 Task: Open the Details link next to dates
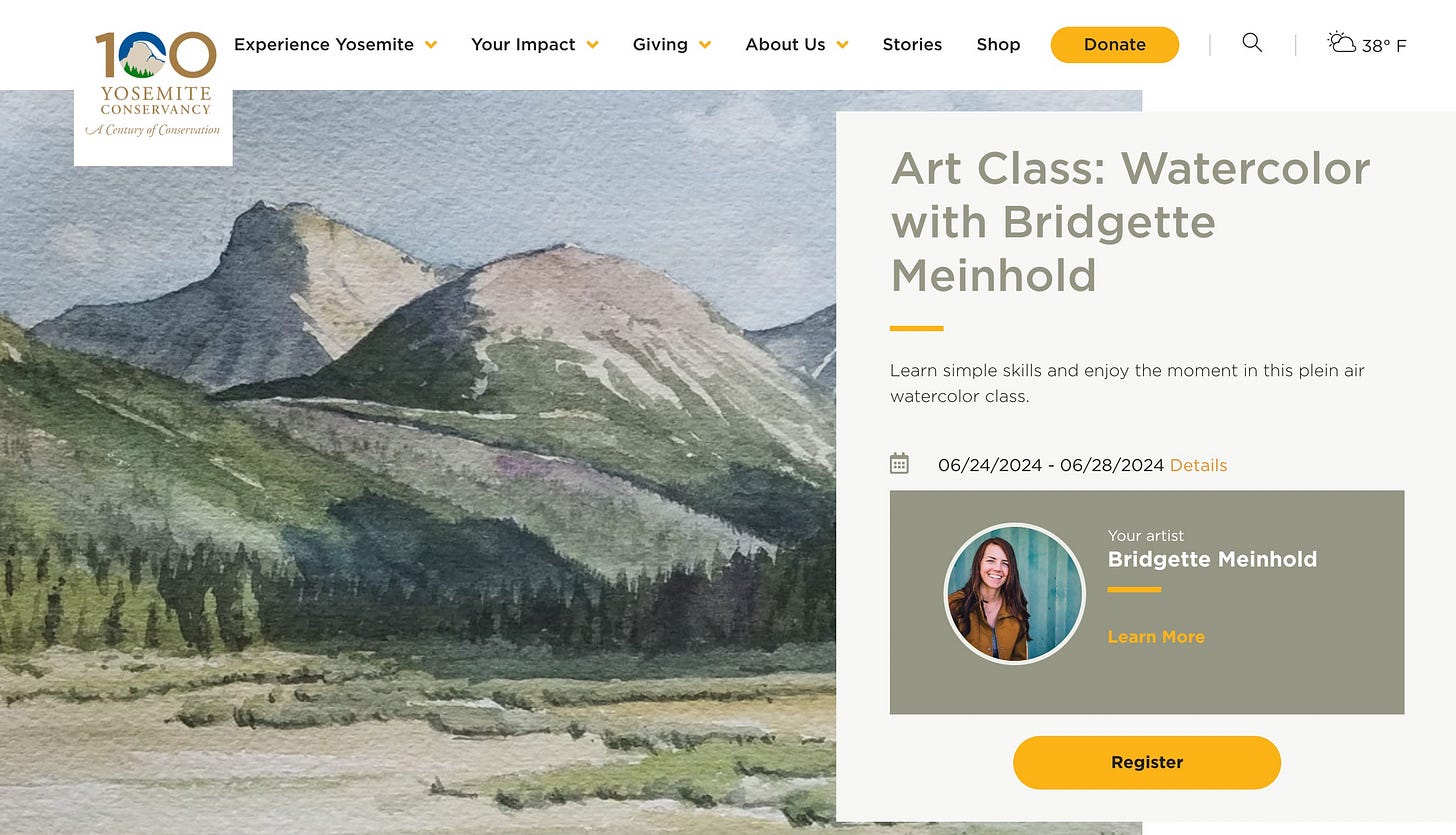(x=1198, y=465)
